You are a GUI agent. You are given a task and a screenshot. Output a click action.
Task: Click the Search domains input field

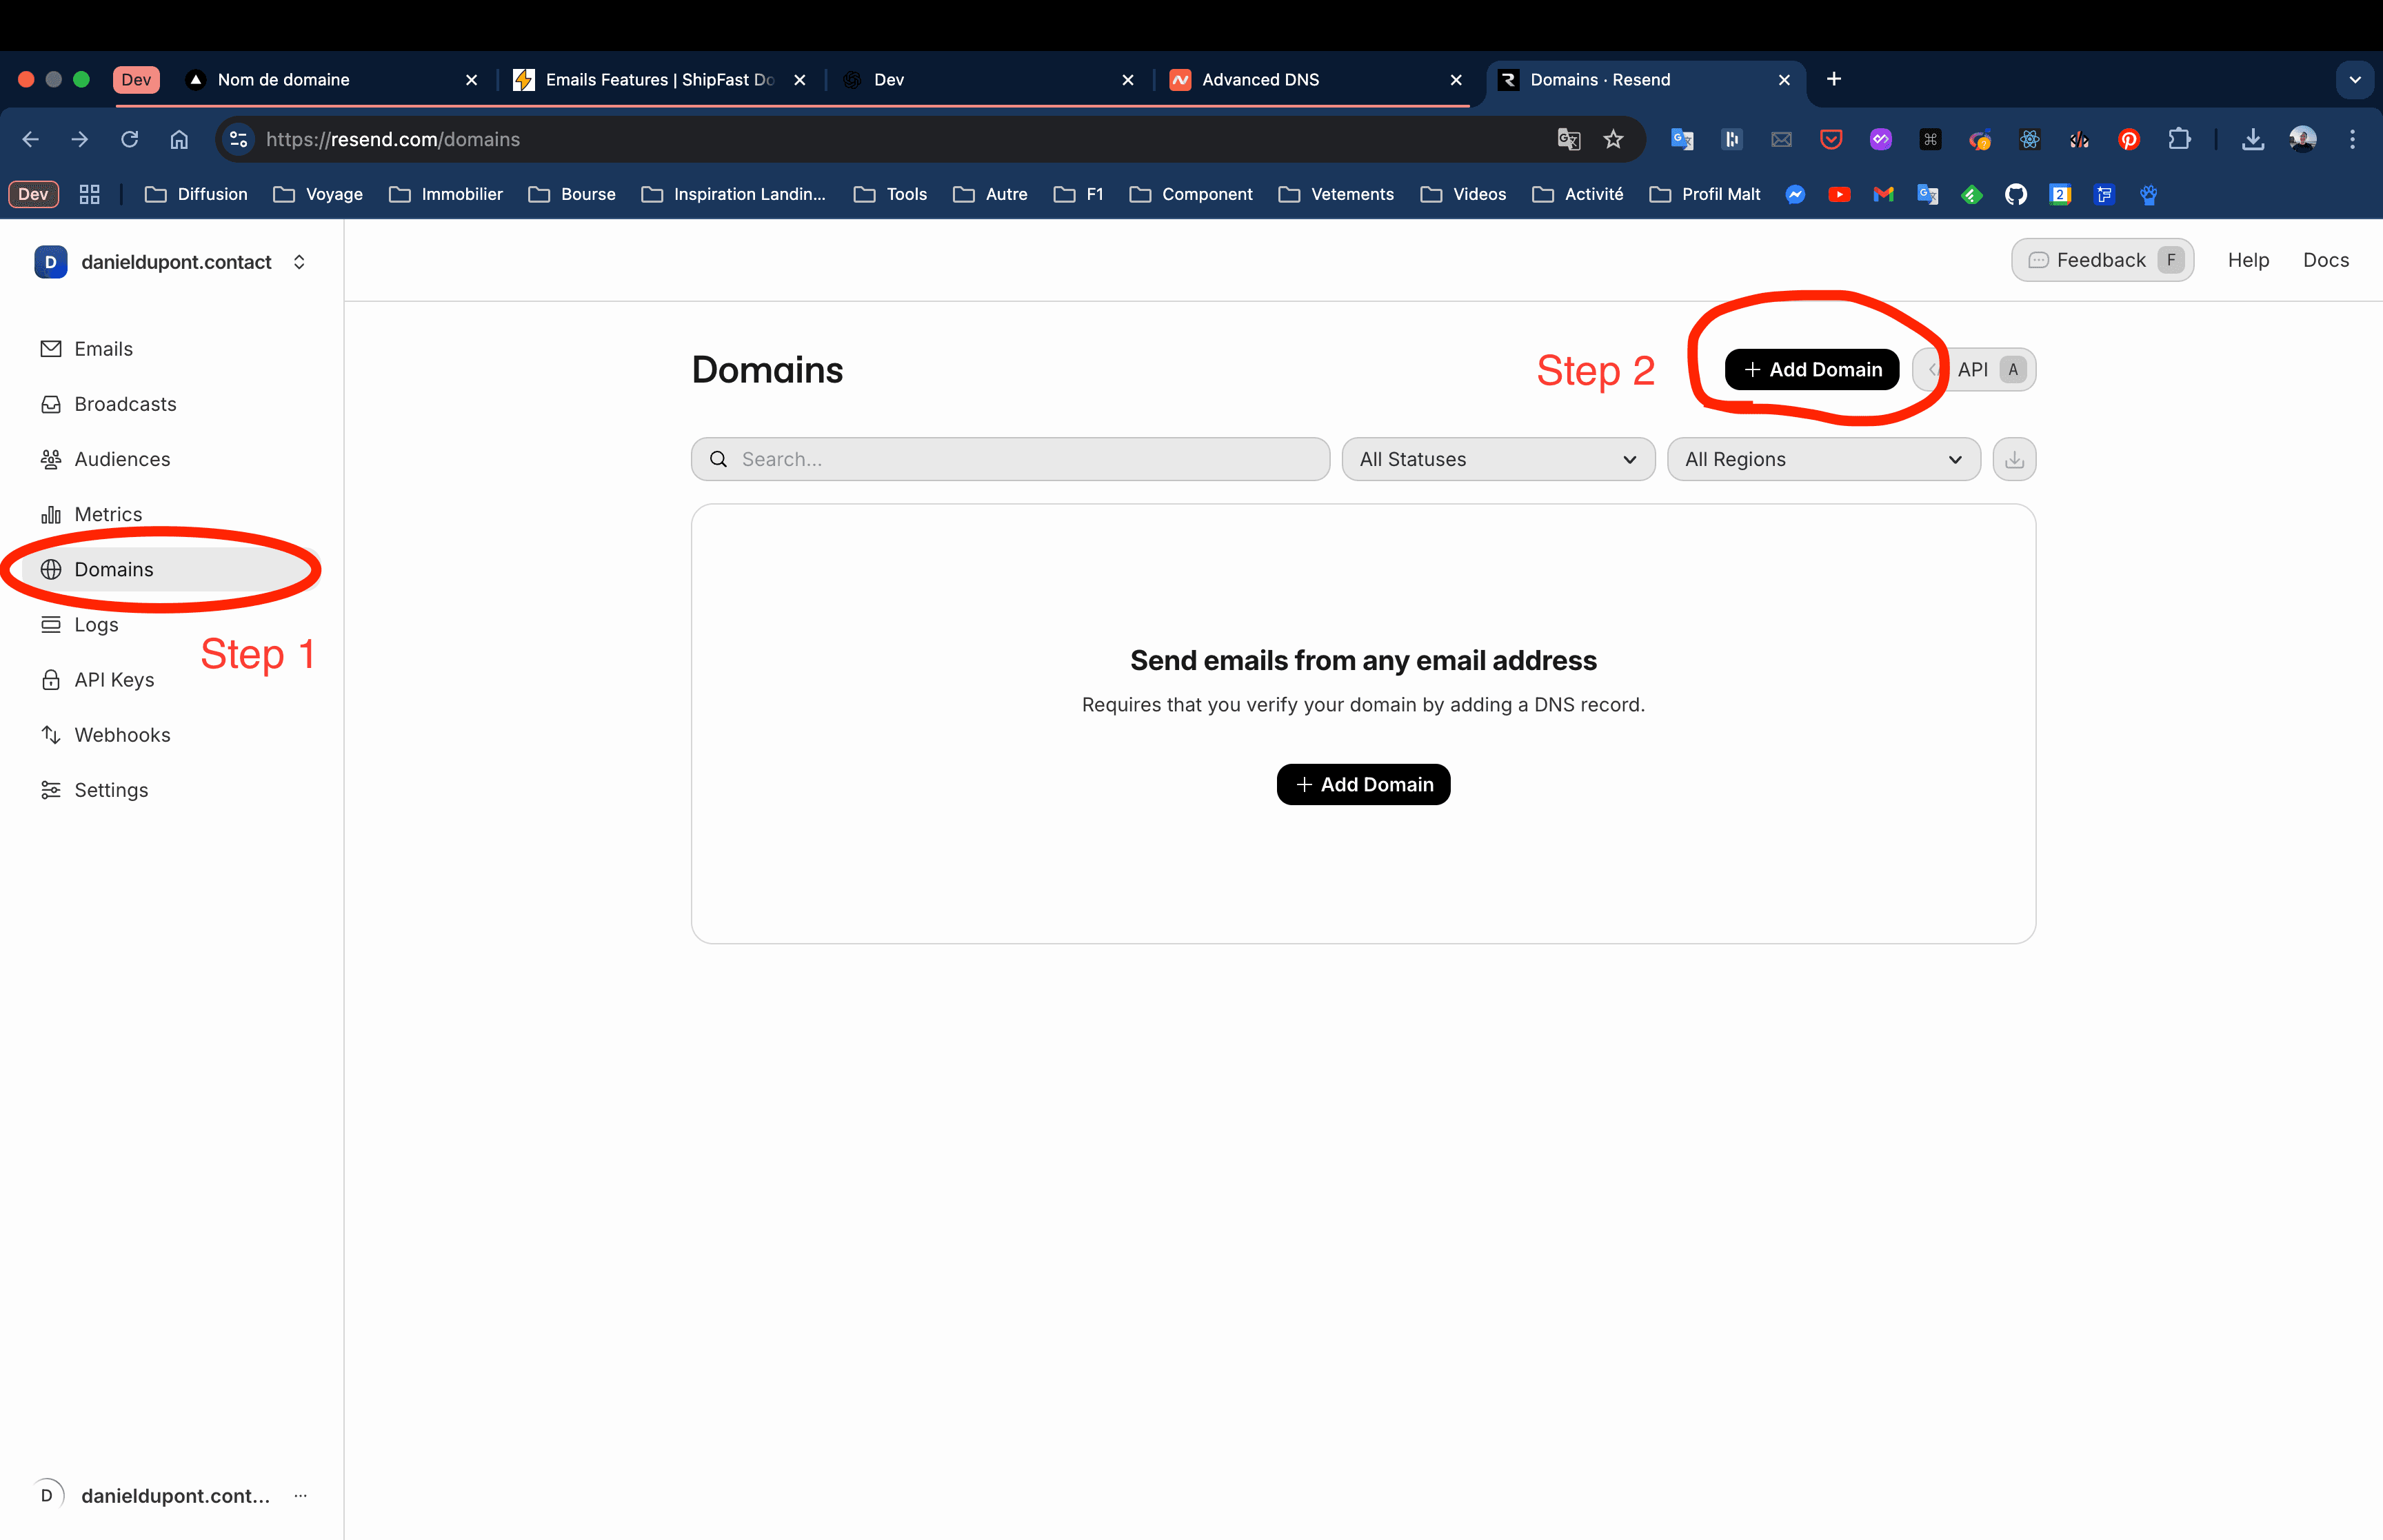(x=1009, y=459)
